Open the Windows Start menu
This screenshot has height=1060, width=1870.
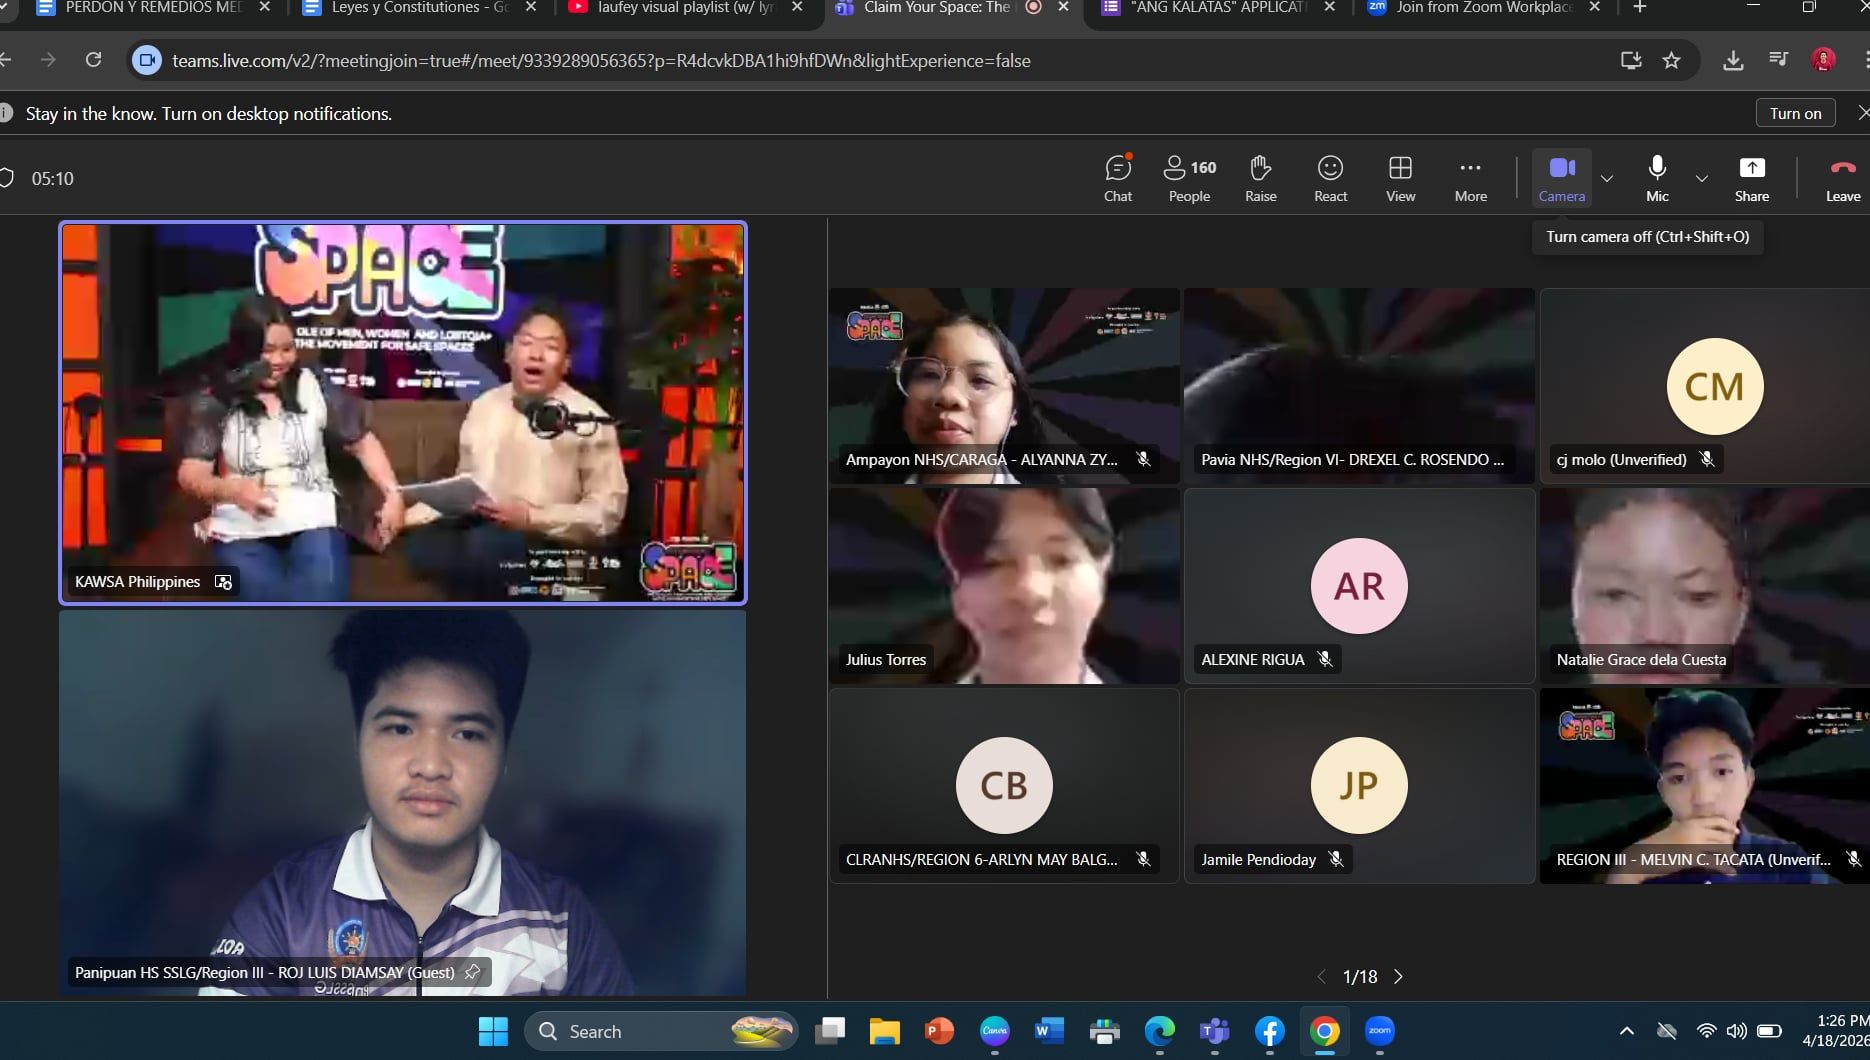[493, 1031]
